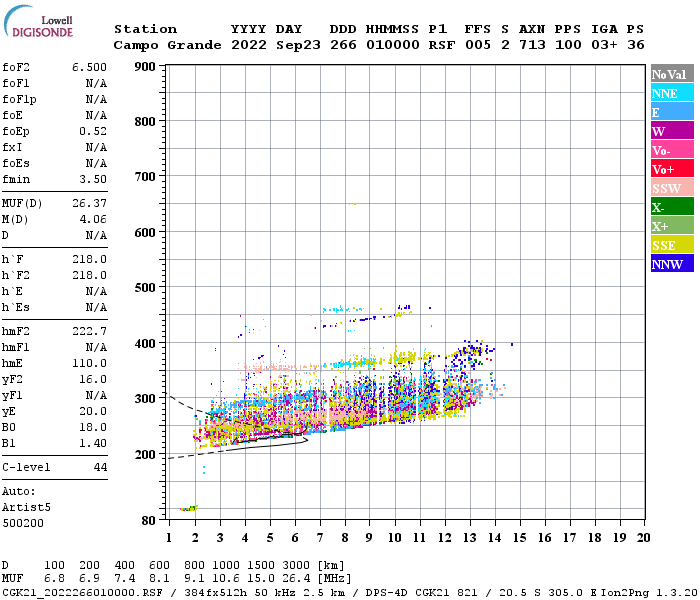
Task: Click the AXN value 713
Action: pyautogui.click(x=532, y=45)
